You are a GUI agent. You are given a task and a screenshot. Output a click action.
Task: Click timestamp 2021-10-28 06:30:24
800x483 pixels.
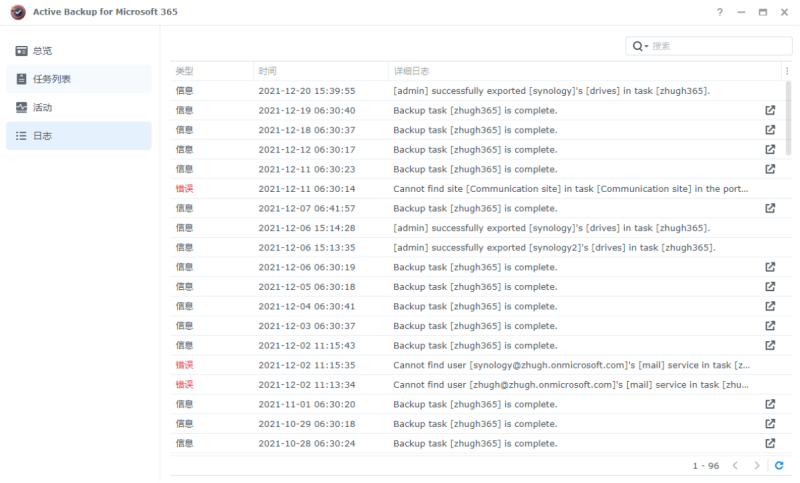[307, 443]
